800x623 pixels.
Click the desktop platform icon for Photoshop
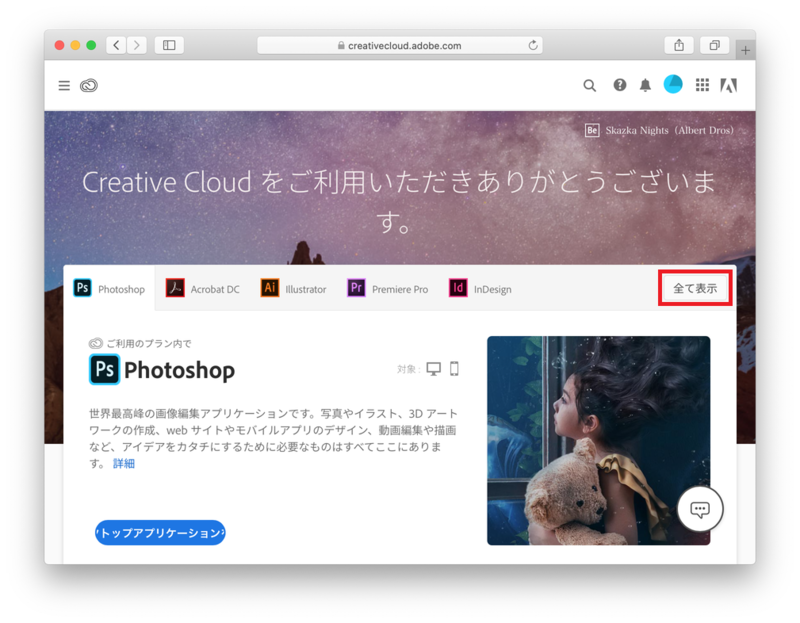point(434,368)
